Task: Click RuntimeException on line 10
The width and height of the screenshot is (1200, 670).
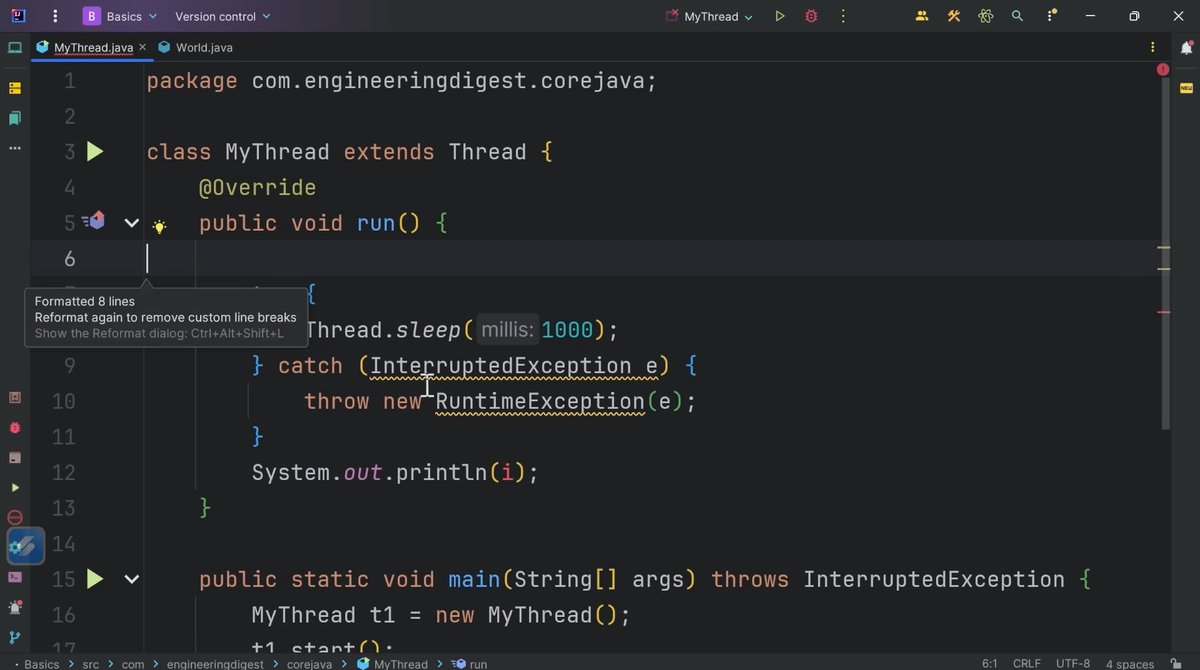Action: pos(540,402)
